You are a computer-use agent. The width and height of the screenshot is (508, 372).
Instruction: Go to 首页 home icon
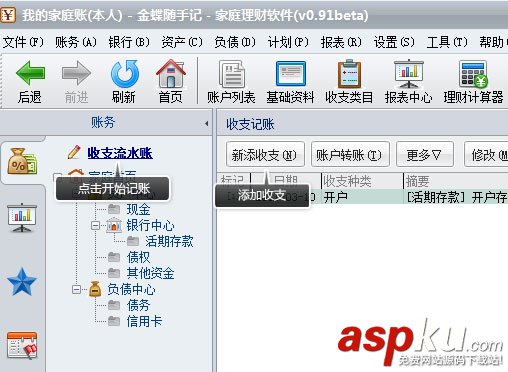[171, 73]
